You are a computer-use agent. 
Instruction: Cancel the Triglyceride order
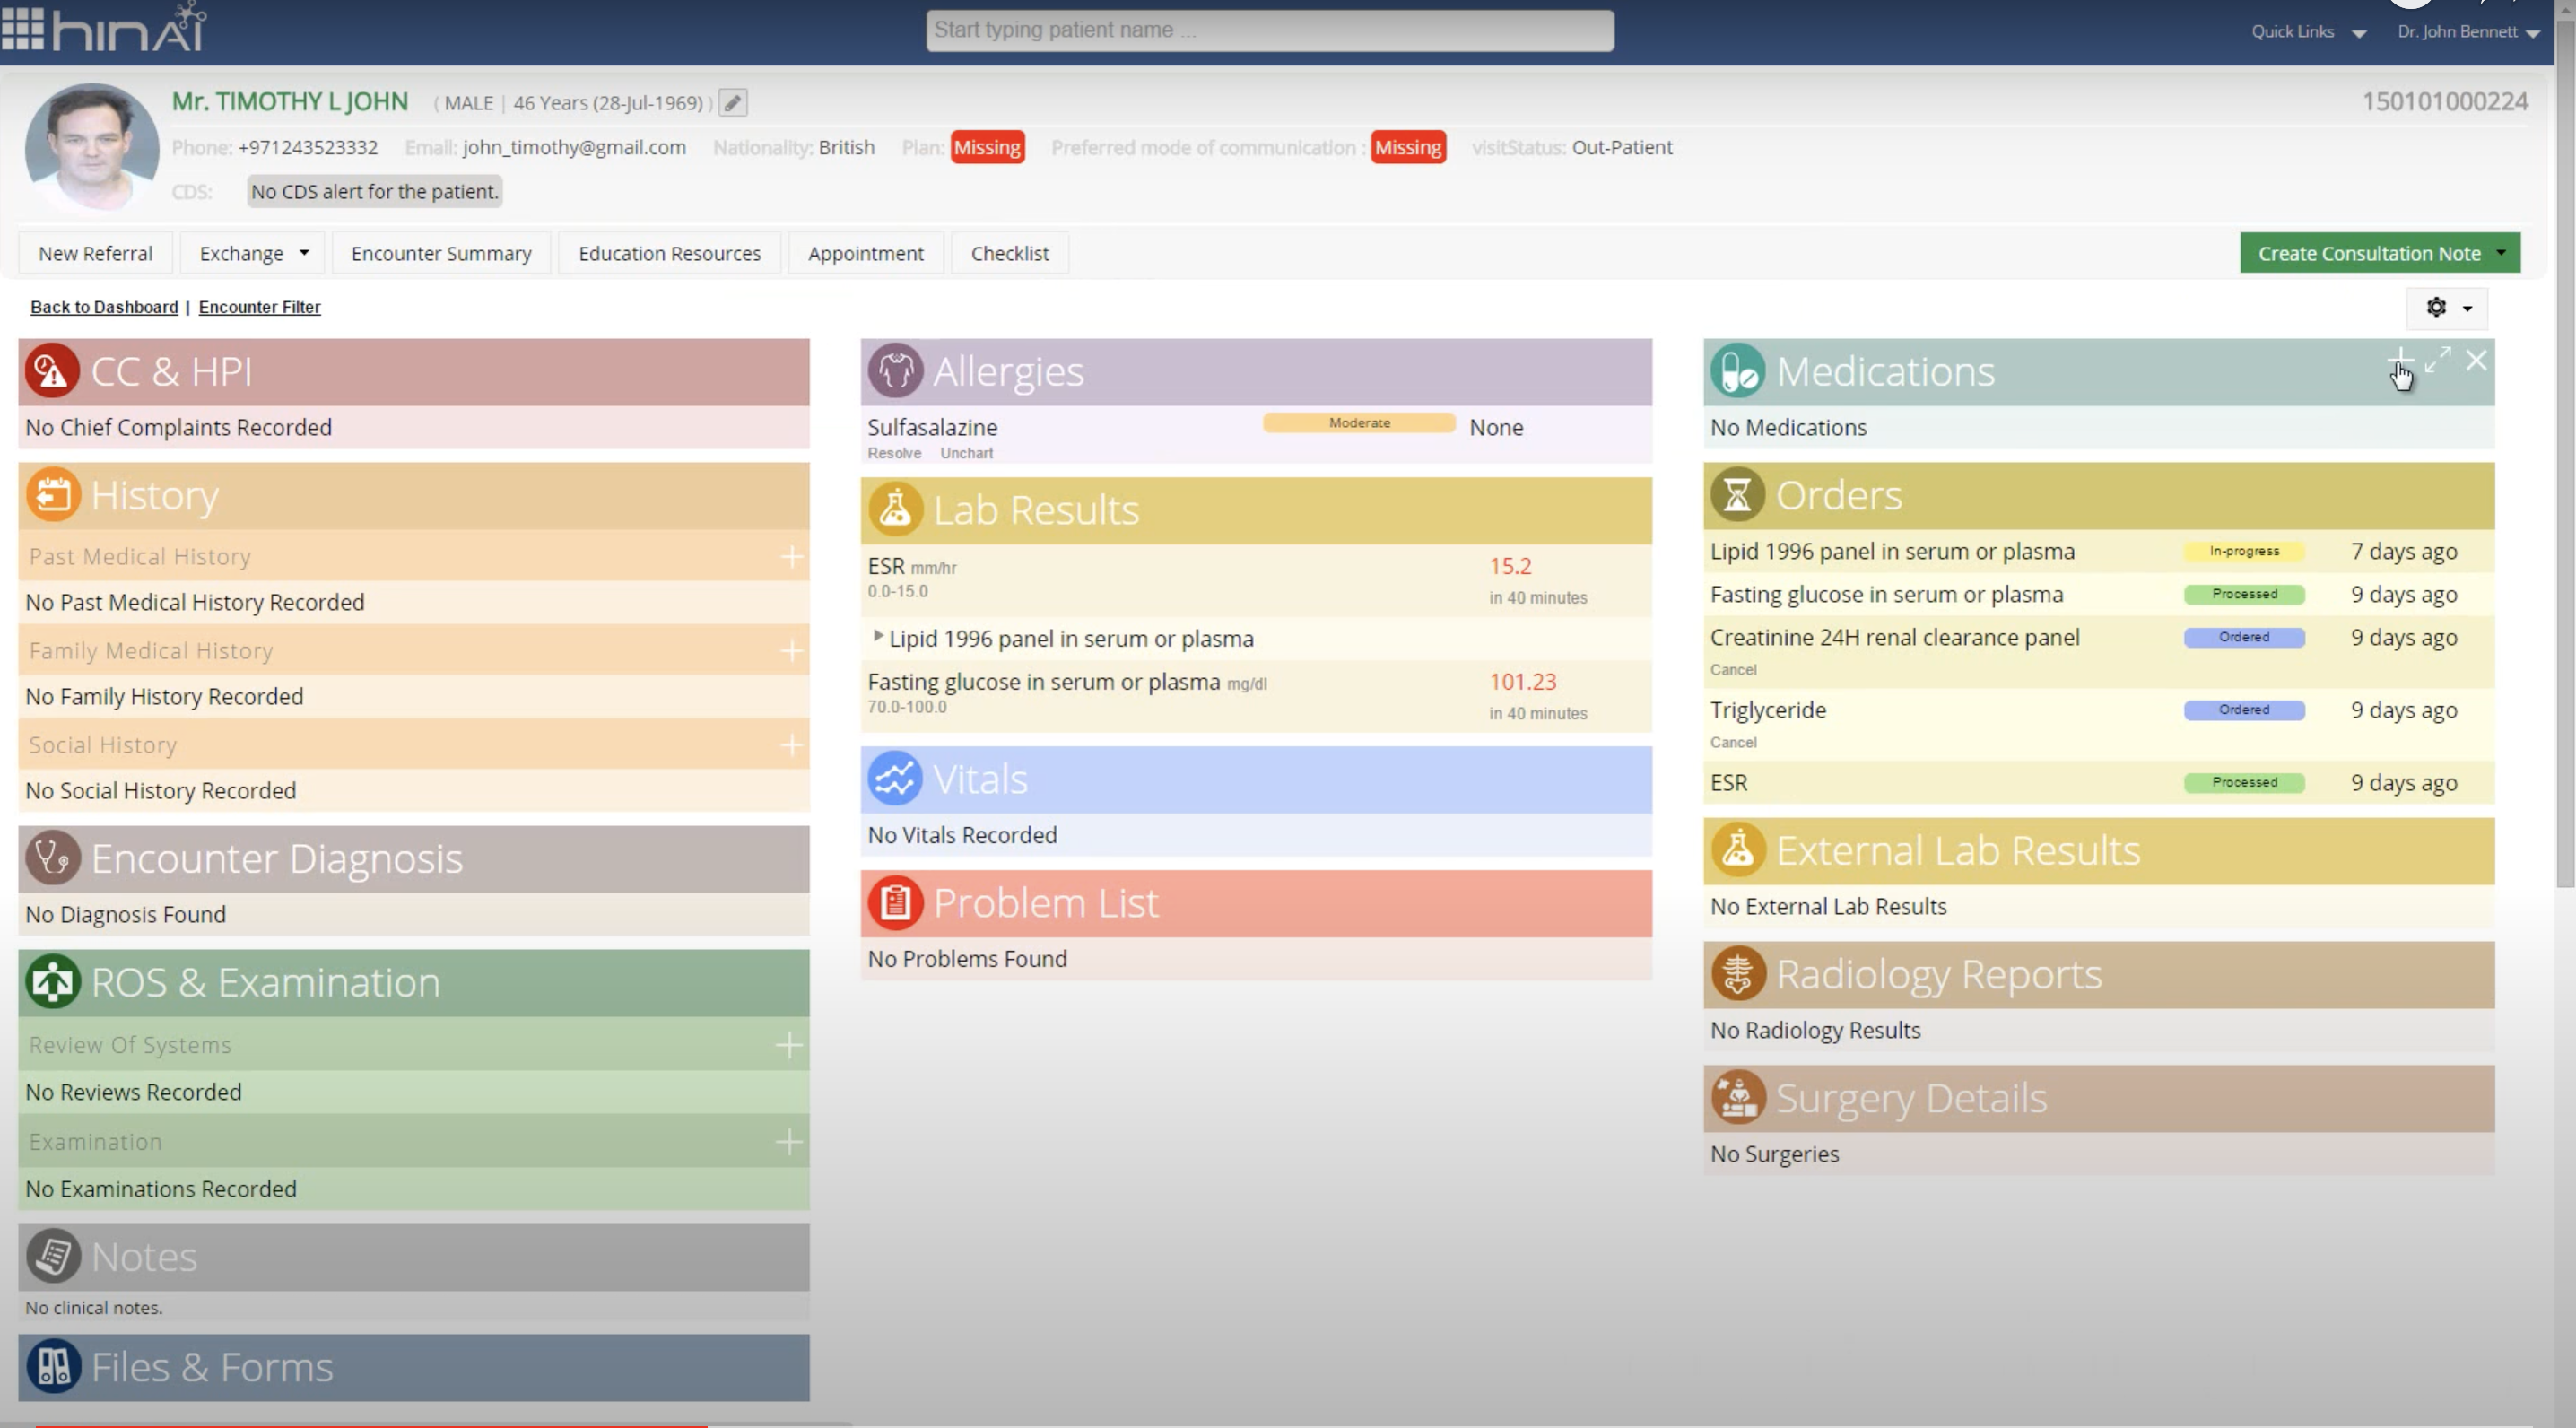click(x=1732, y=742)
